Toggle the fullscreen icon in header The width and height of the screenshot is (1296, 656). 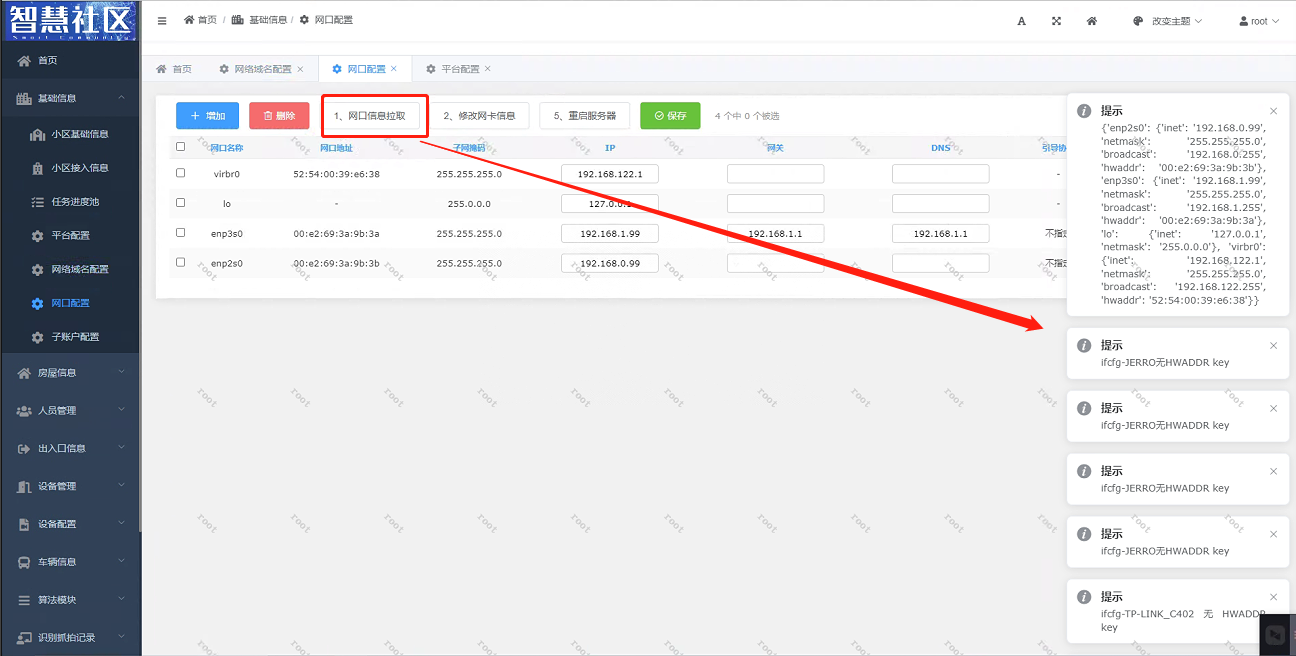click(1056, 21)
